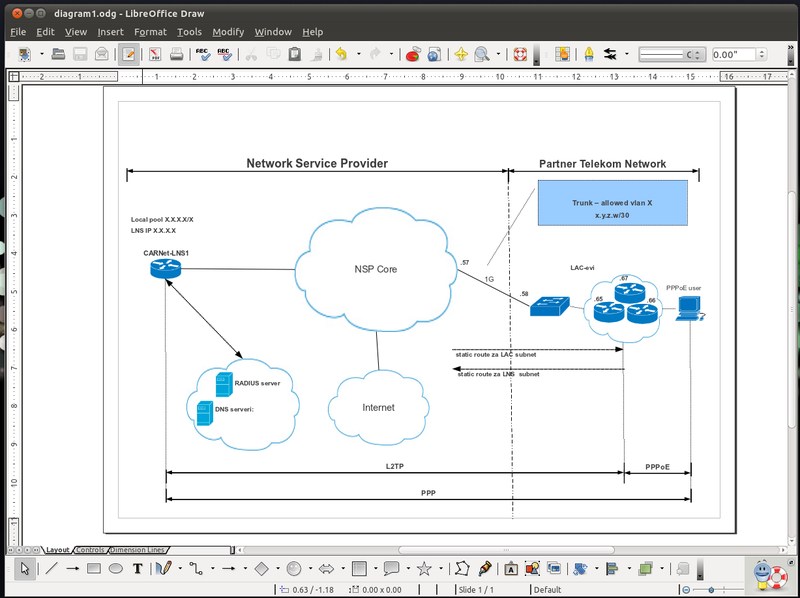Pick the Stars shapes tool
Image resolution: width=800 pixels, height=598 pixels.
tap(423, 568)
